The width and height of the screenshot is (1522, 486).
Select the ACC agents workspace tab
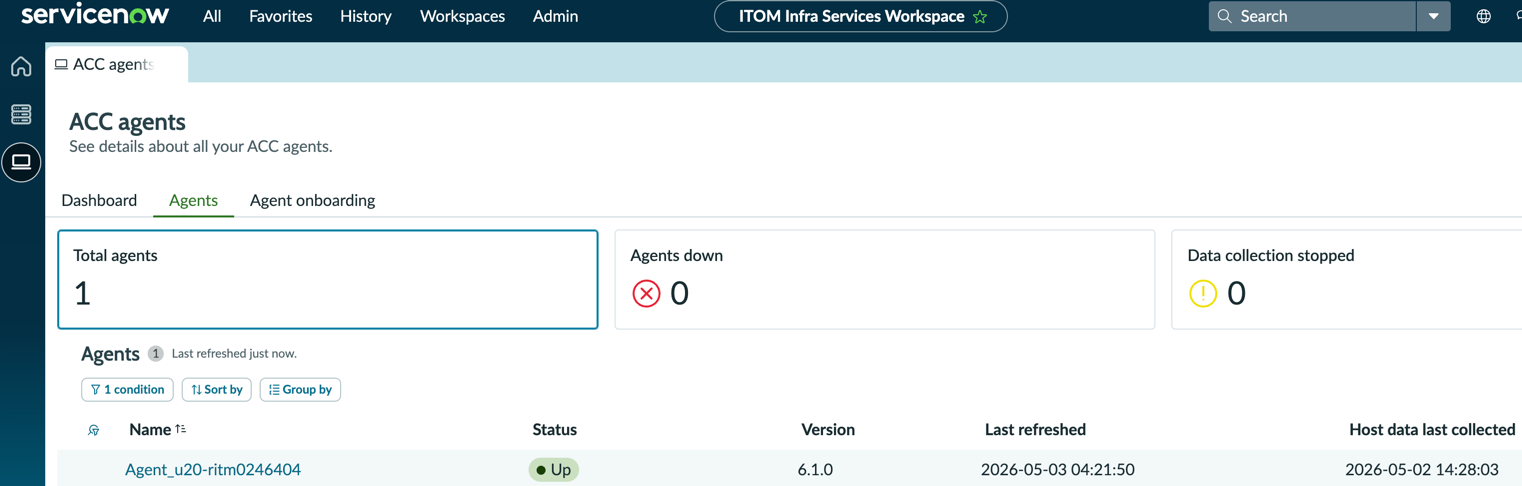point(117,64)
